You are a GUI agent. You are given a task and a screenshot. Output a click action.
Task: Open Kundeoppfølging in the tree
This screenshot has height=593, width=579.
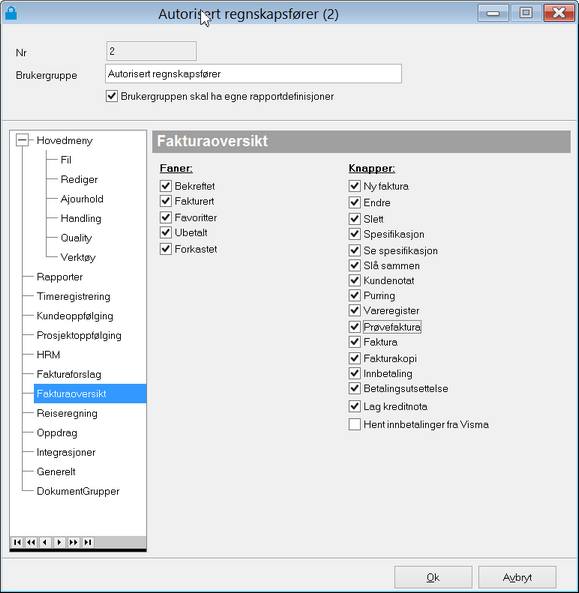click(75, 316)
